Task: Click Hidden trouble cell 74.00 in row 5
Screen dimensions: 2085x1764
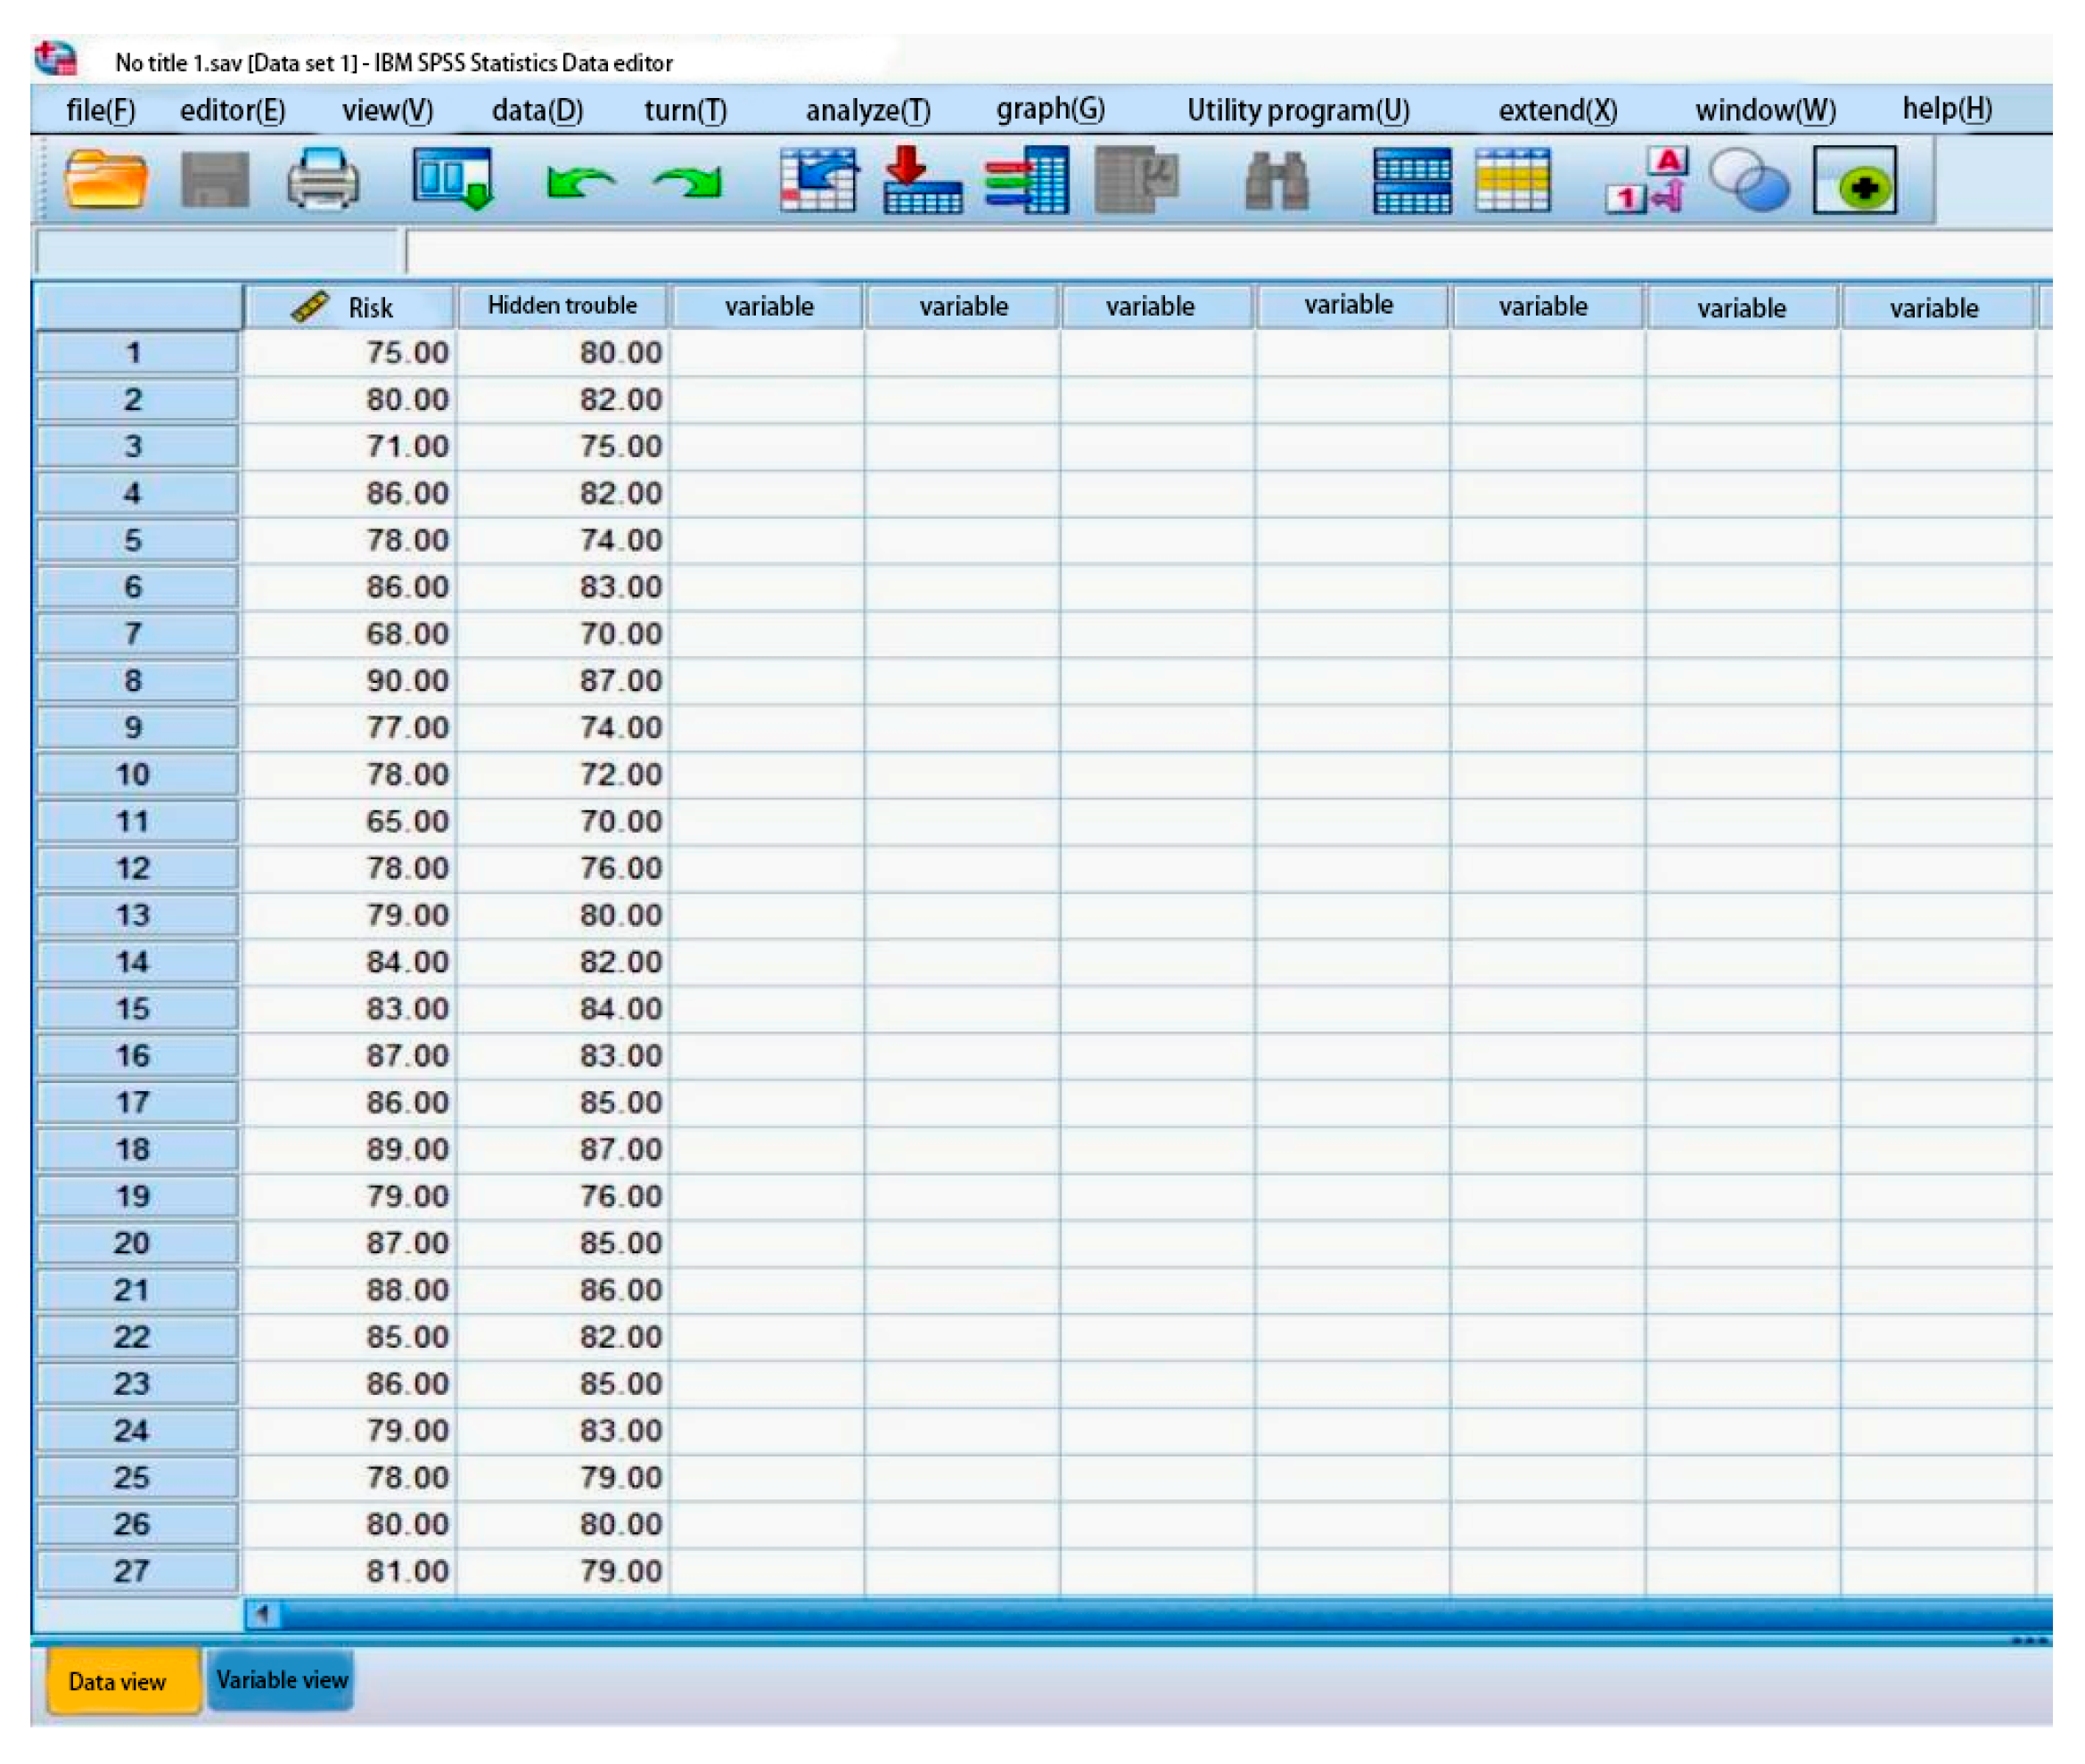Action: [x=563, y=540]
